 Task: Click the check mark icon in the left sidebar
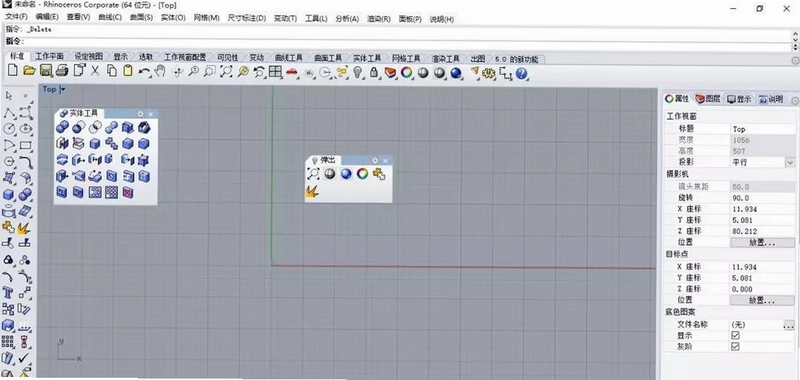(24, 358)
